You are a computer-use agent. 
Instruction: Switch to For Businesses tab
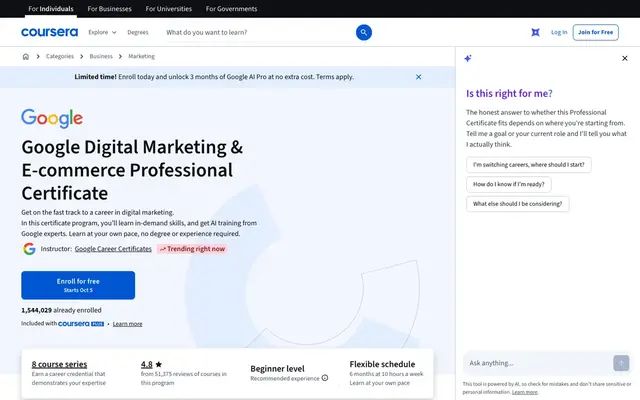pyautogui.click(x=109, y=9)
